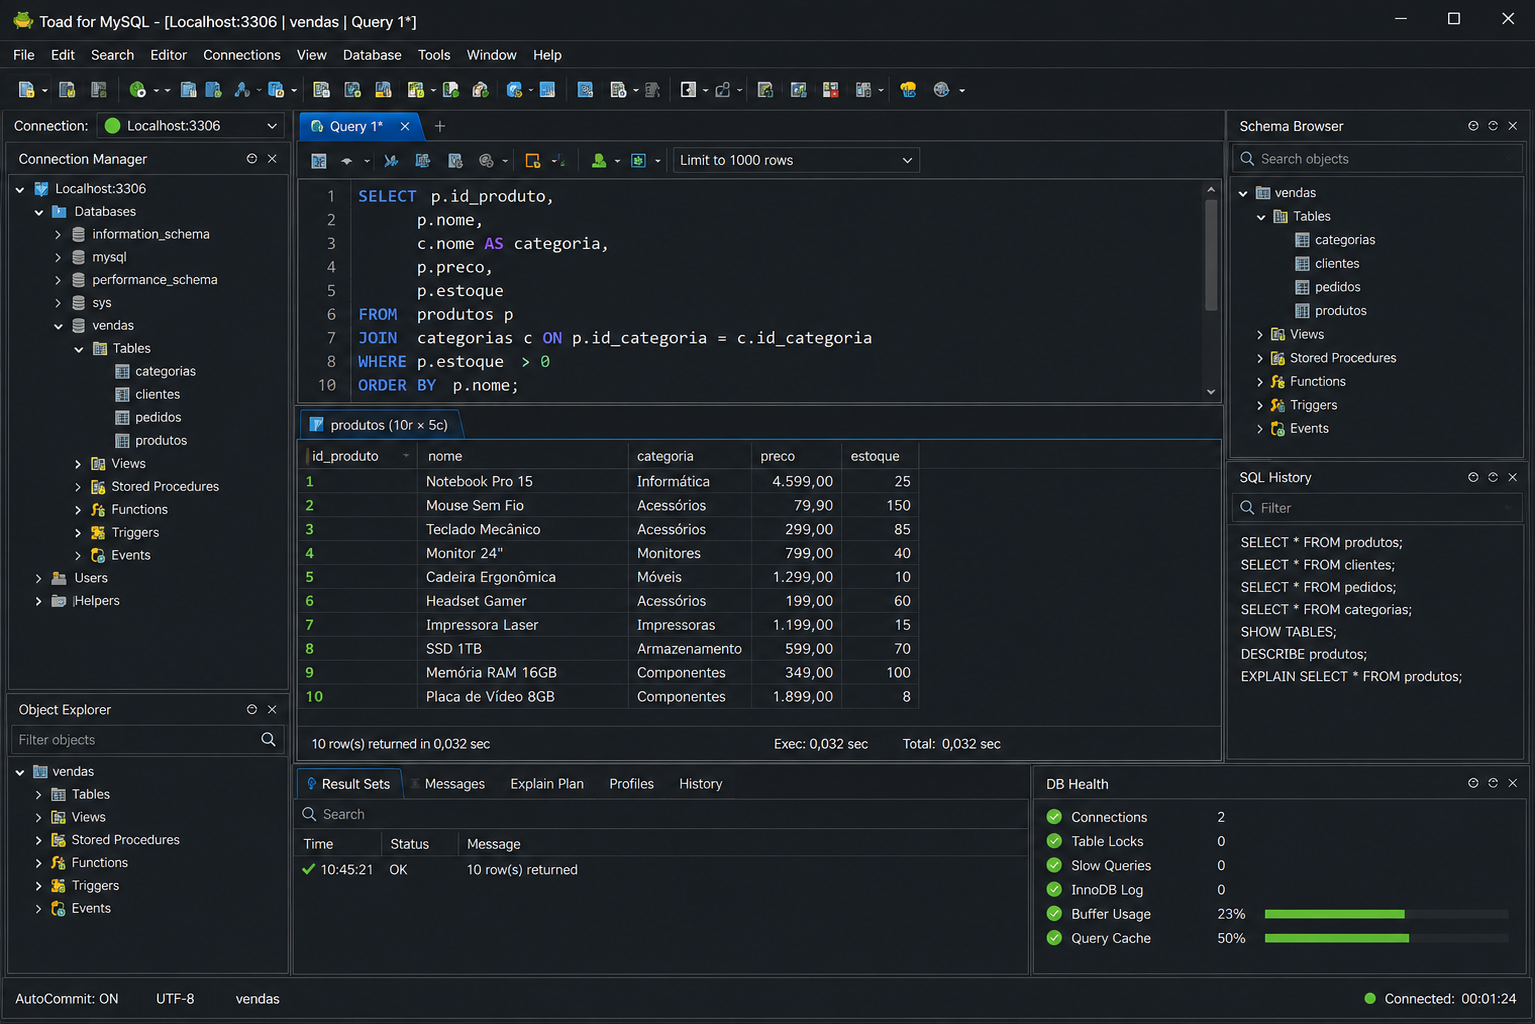Viewport: 1535px width, 1024px height.
Task: Select pedidos table in Schema Browser
Action: click(1338, 287)
